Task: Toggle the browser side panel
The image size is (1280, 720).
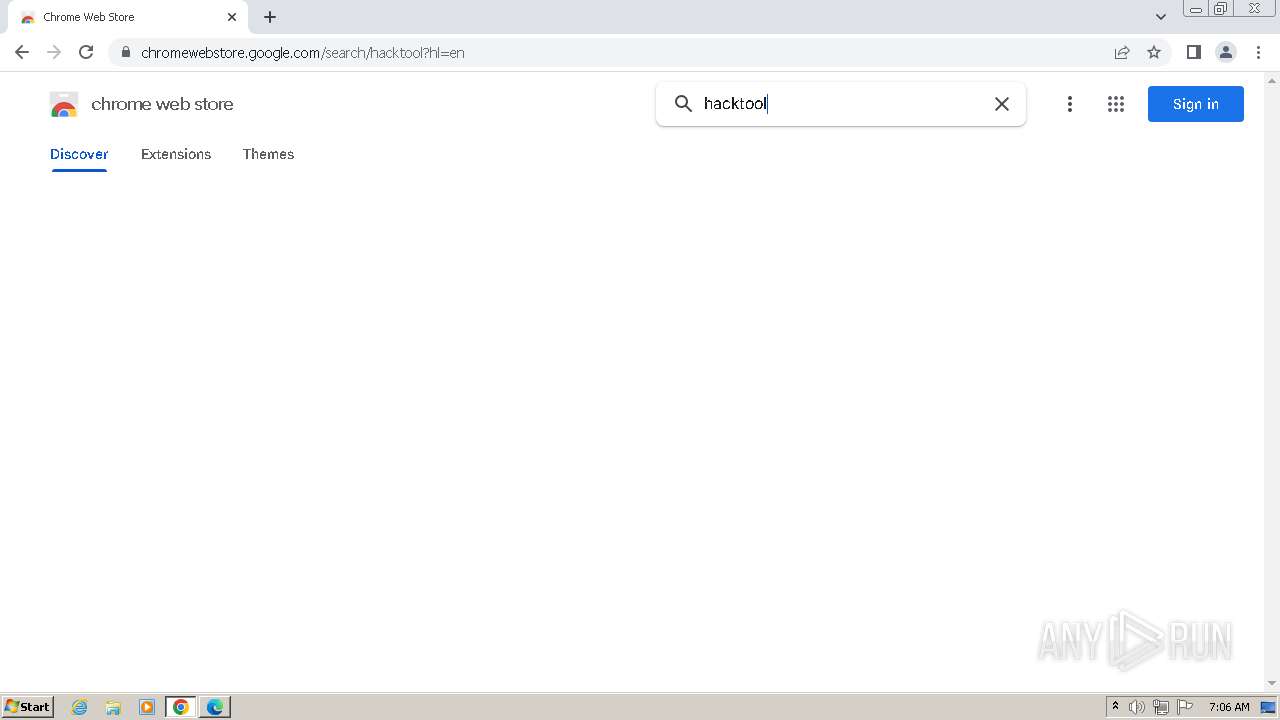Action: [1193, 52]
